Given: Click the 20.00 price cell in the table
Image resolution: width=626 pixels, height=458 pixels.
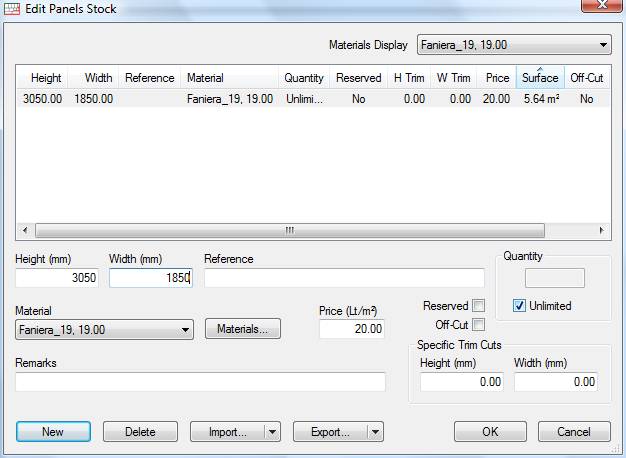Looking at the screenshot, I should pos(496,99).
